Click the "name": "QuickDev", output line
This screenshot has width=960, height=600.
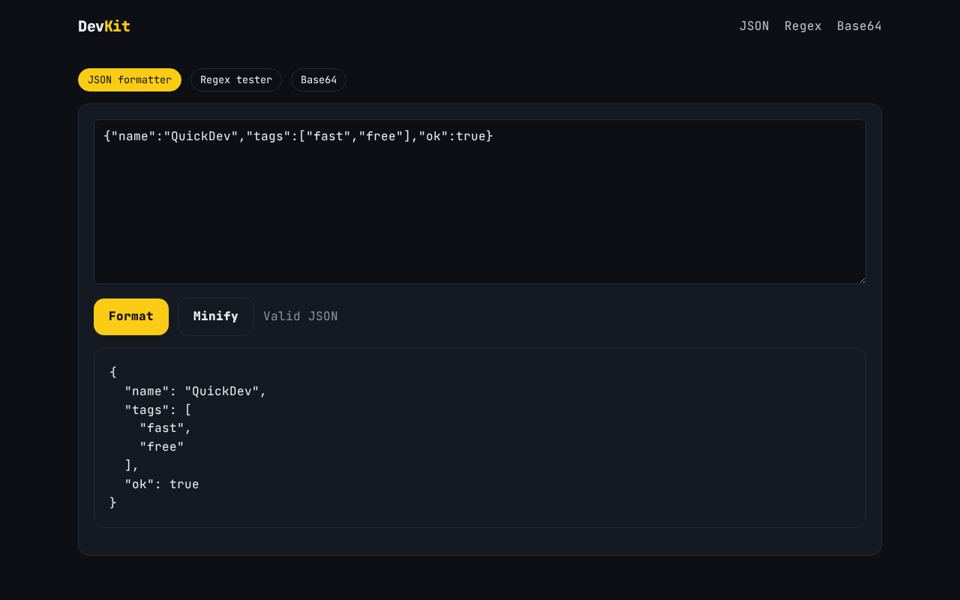click(x=195, y=391)
